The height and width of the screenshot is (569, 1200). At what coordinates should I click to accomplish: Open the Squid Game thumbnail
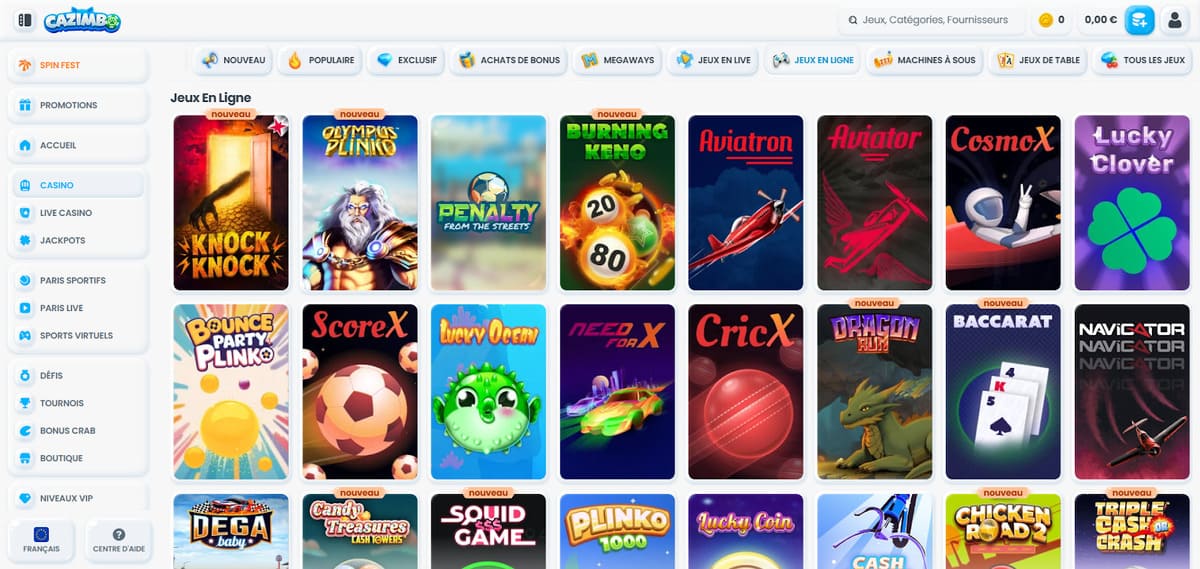point(488,531)
